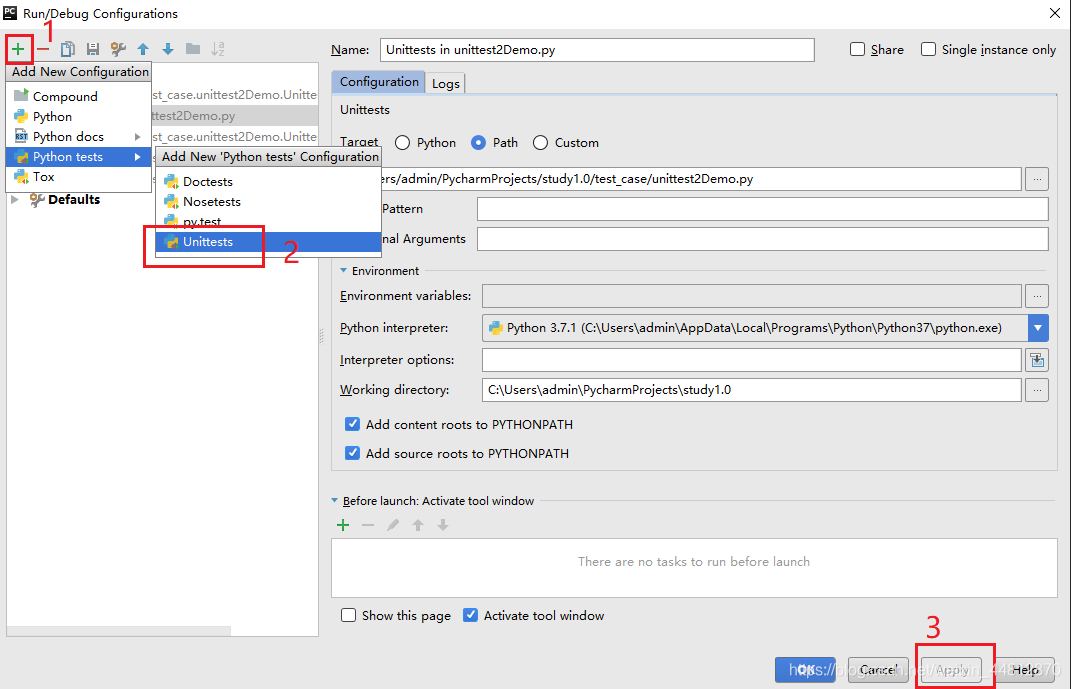
Task: Choose Python configuration type
Action: pyautogui.click(x=79, y=117)
